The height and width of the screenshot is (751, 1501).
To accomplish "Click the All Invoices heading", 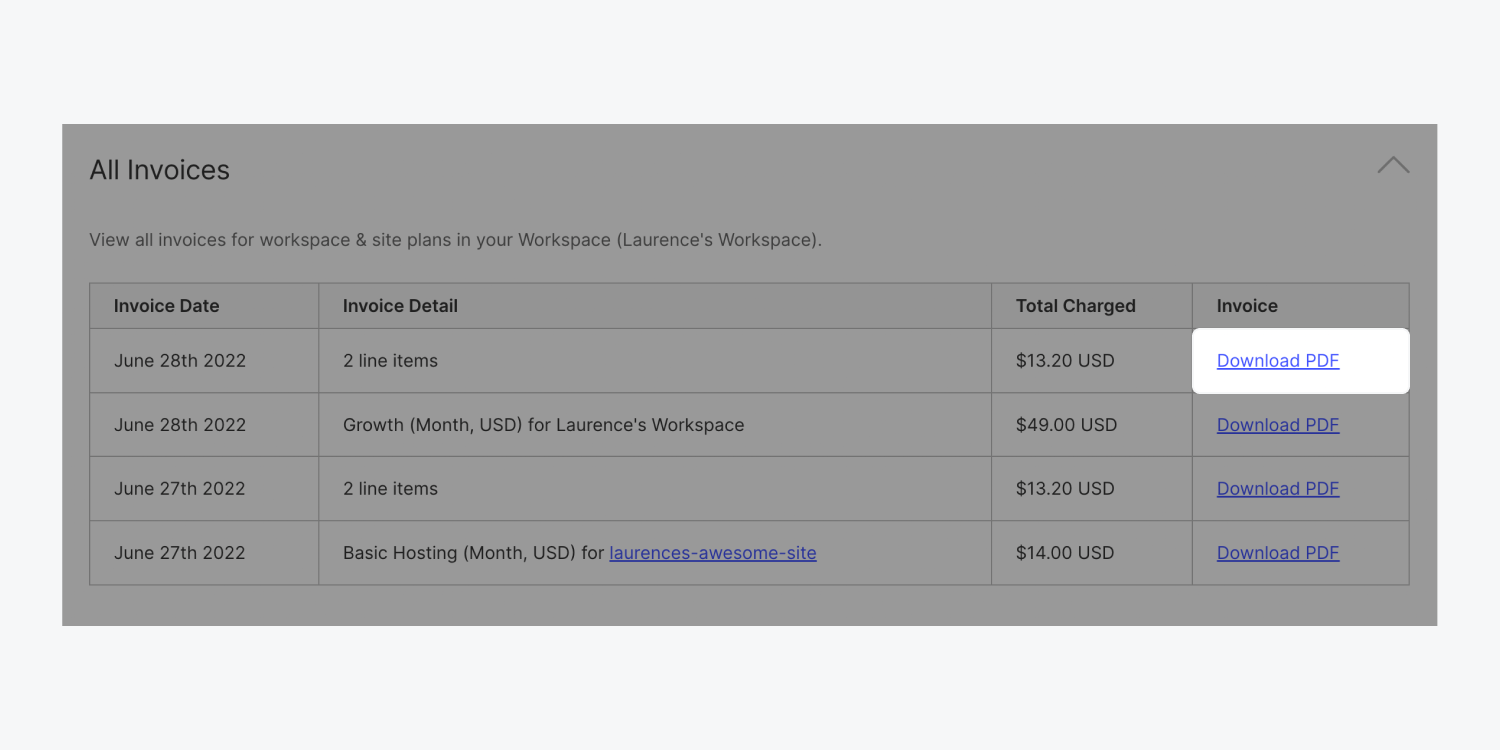I will (x=160, y=170).
